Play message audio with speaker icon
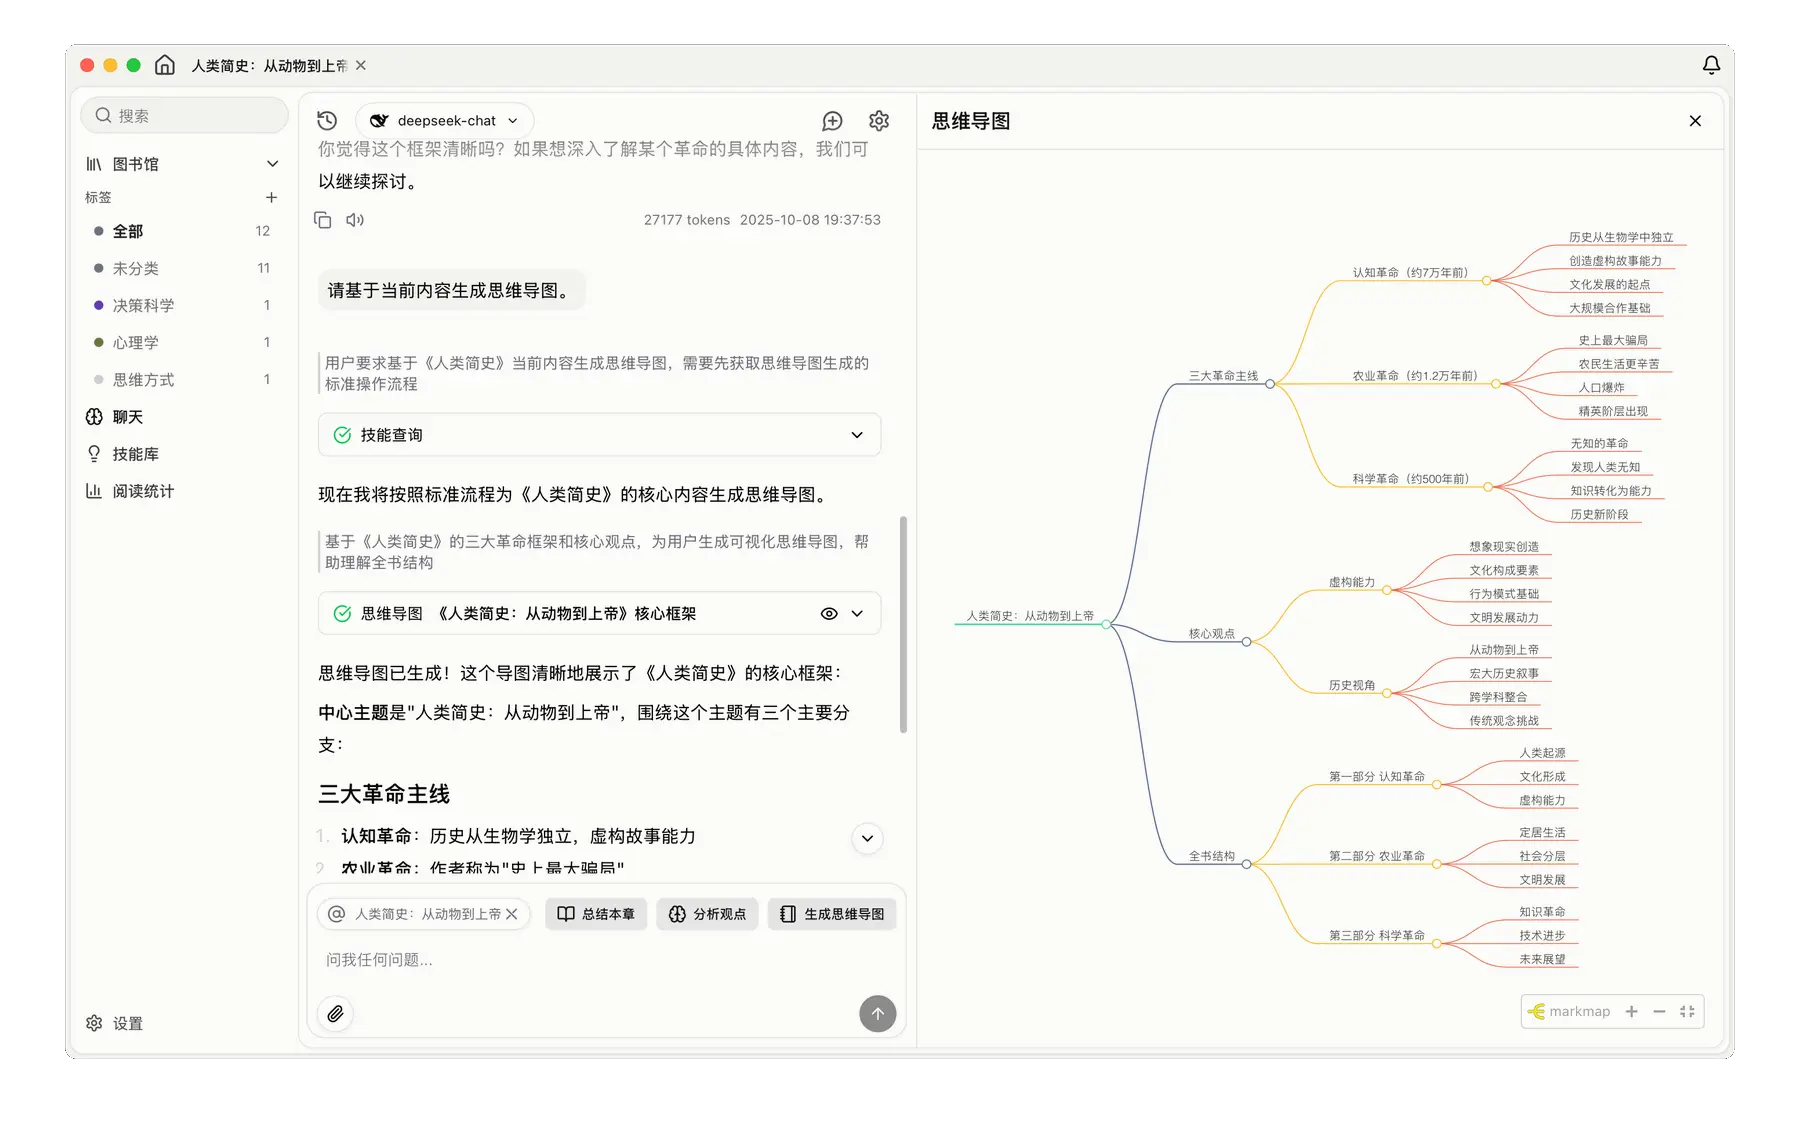This screenshot has height=1145, width=1800. click(x=355, y=220)
